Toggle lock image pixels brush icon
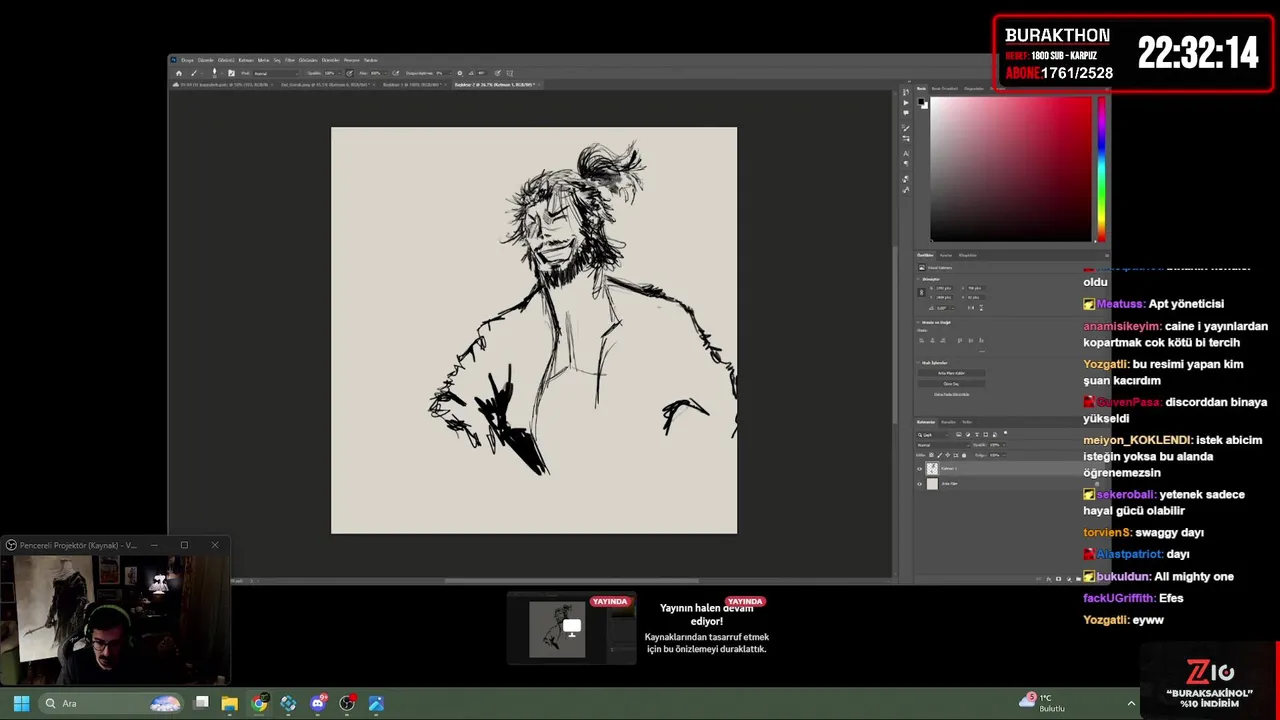Image resolution: width=1280 pixels, height=720 pixels. (x=940, y=455)
